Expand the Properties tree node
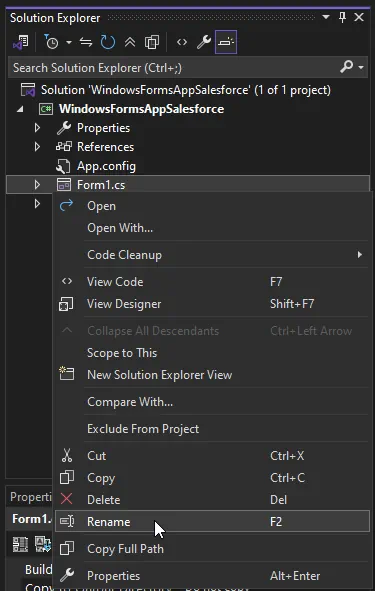375x591 pixels. (x=37, y=128)
